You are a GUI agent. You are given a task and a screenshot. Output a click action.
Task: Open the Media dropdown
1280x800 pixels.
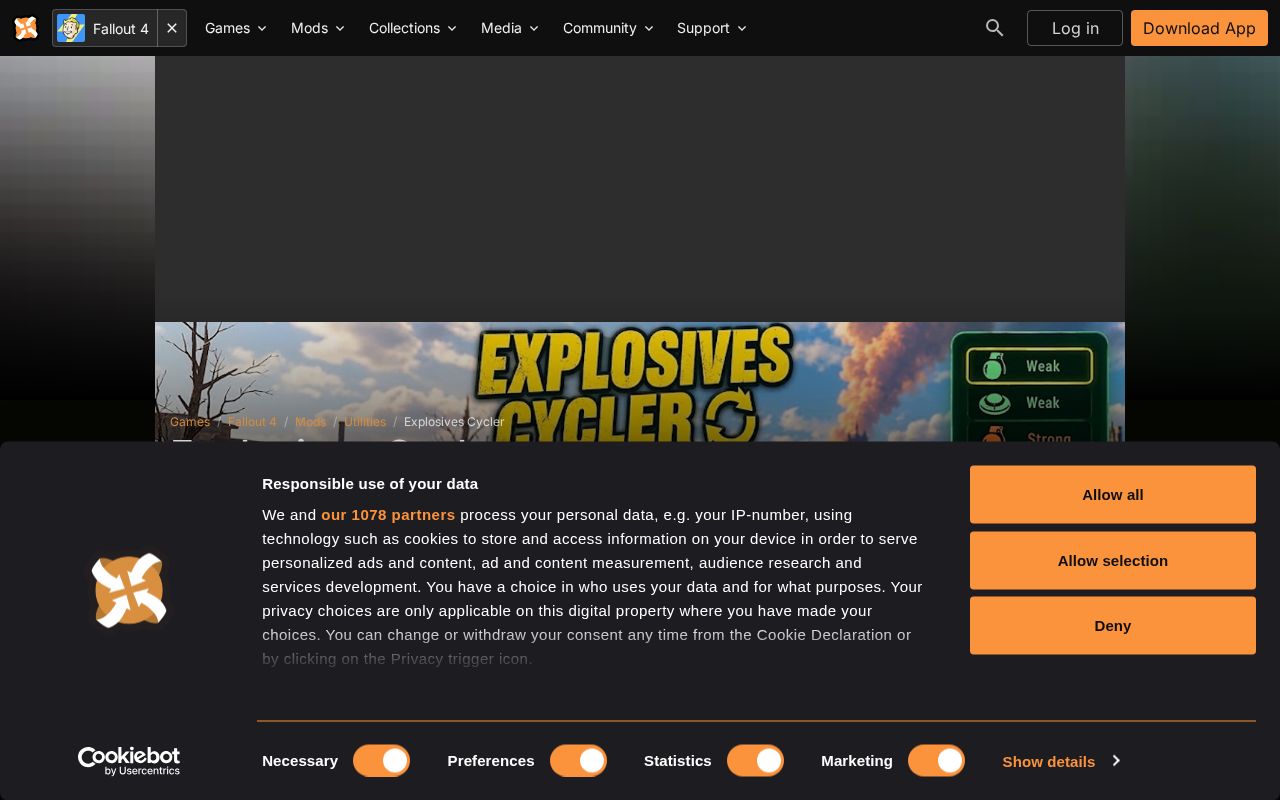click(x=510, y=28)
